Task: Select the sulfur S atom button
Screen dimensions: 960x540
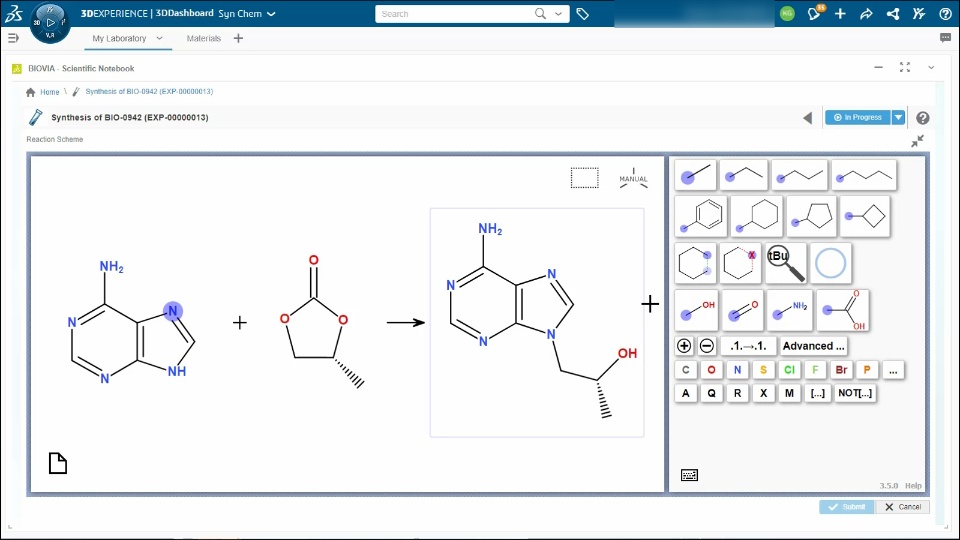Action: pos(763,370)
